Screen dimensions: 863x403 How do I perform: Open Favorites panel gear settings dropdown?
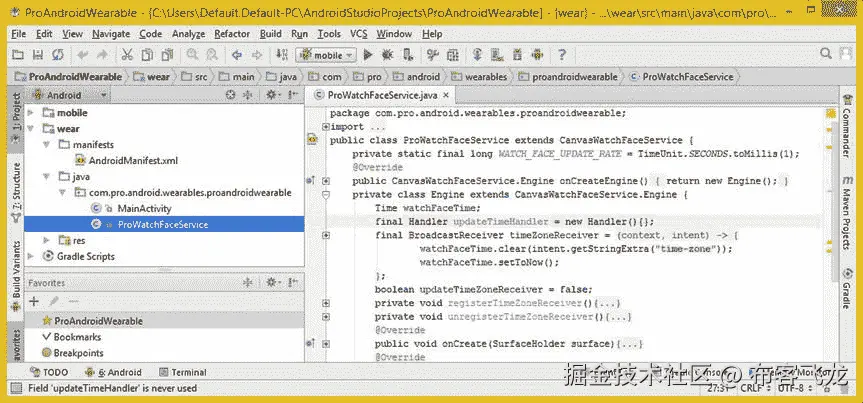(x=273, y=283)
